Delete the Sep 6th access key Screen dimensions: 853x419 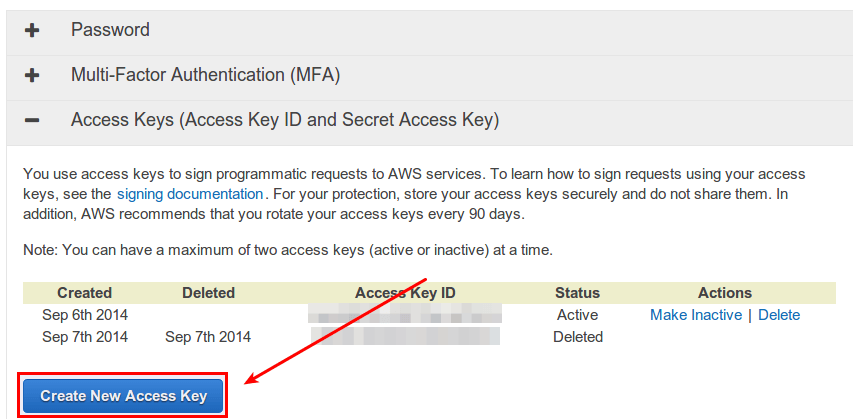coord(779,315)
